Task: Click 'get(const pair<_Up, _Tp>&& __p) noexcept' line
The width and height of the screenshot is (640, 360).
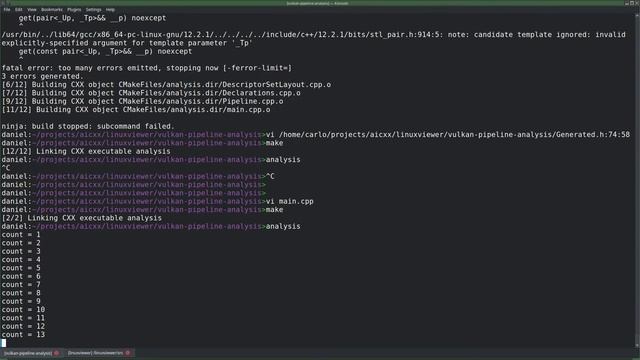Action: point(105,51)
